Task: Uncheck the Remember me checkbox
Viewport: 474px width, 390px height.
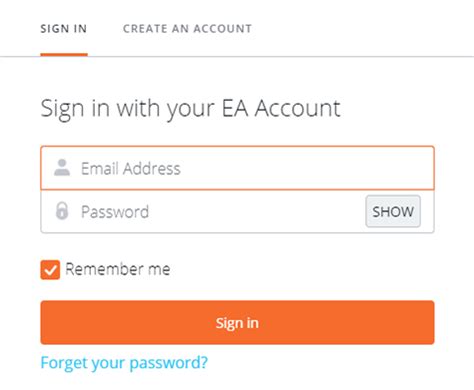Action: (50, 270)
